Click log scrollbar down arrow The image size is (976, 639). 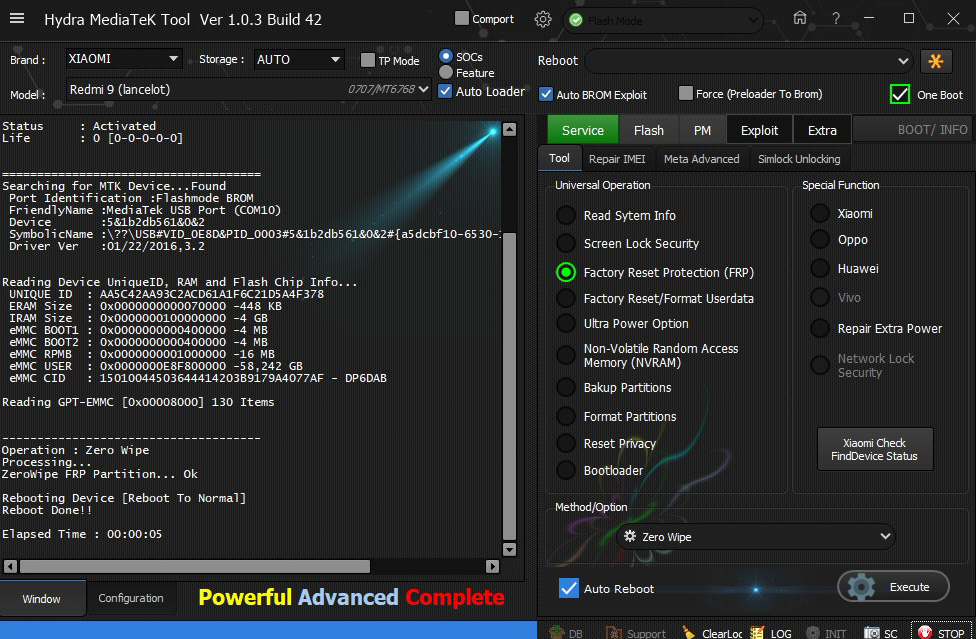509,549
